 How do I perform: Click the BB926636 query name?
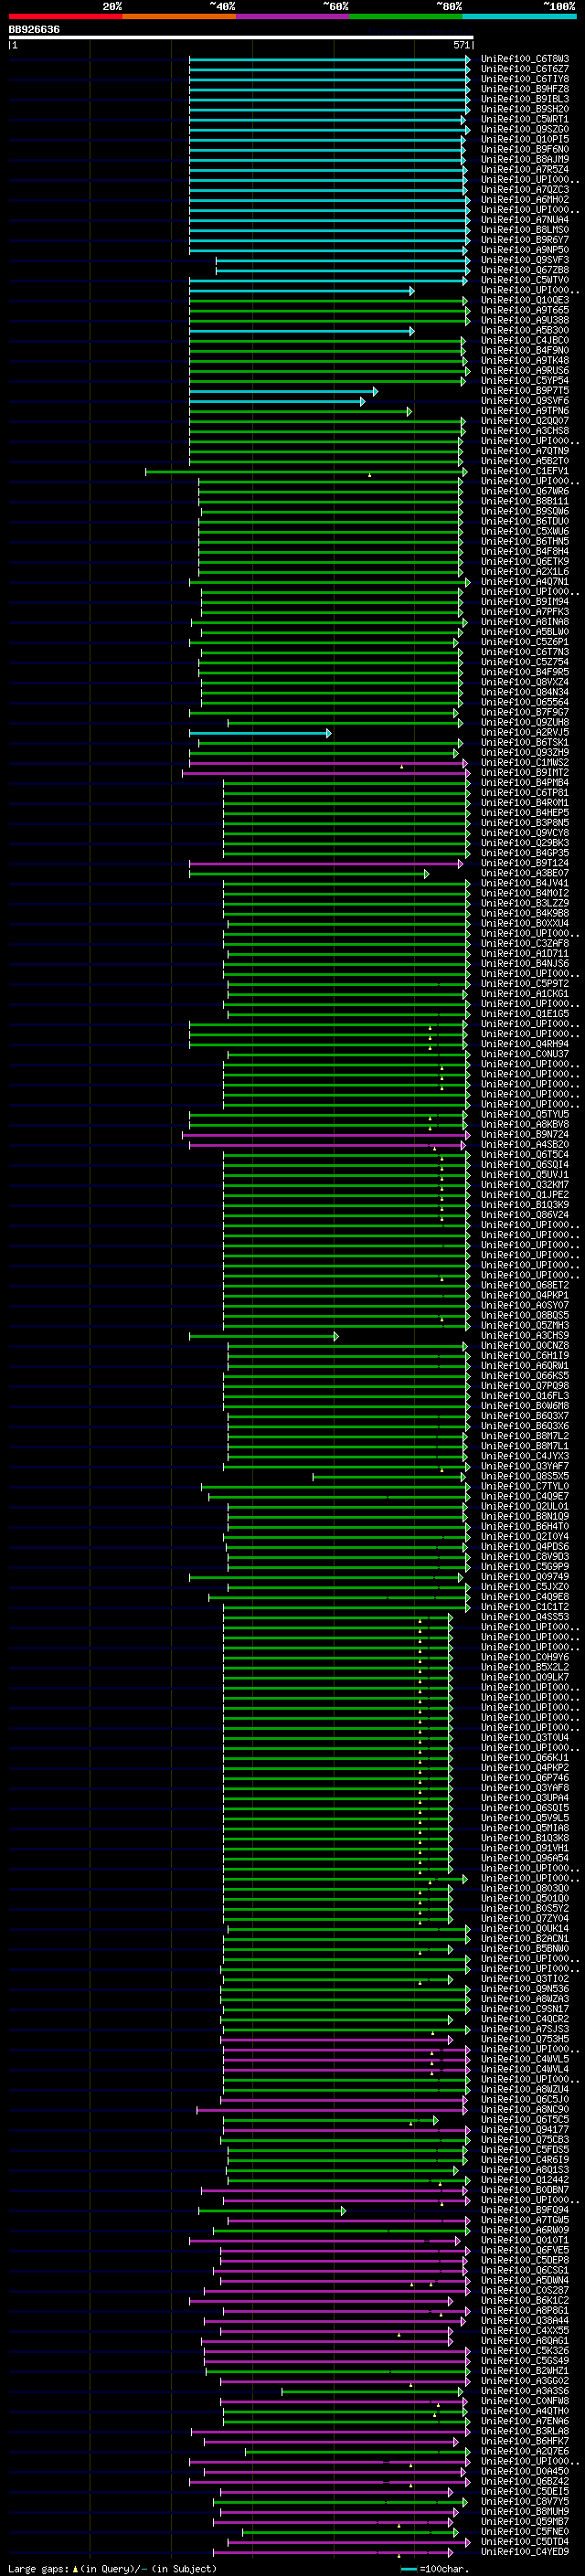34,30
